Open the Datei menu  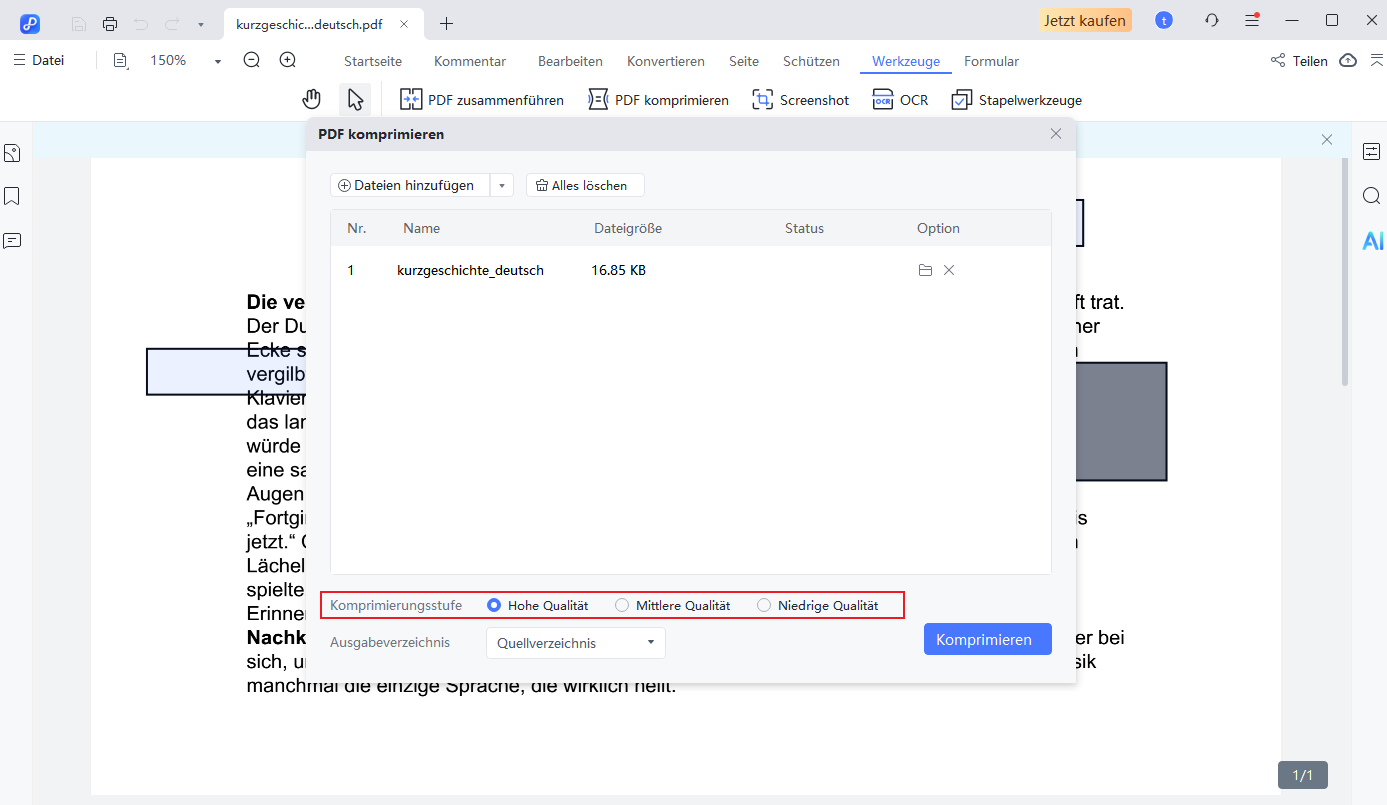[38, 60]
